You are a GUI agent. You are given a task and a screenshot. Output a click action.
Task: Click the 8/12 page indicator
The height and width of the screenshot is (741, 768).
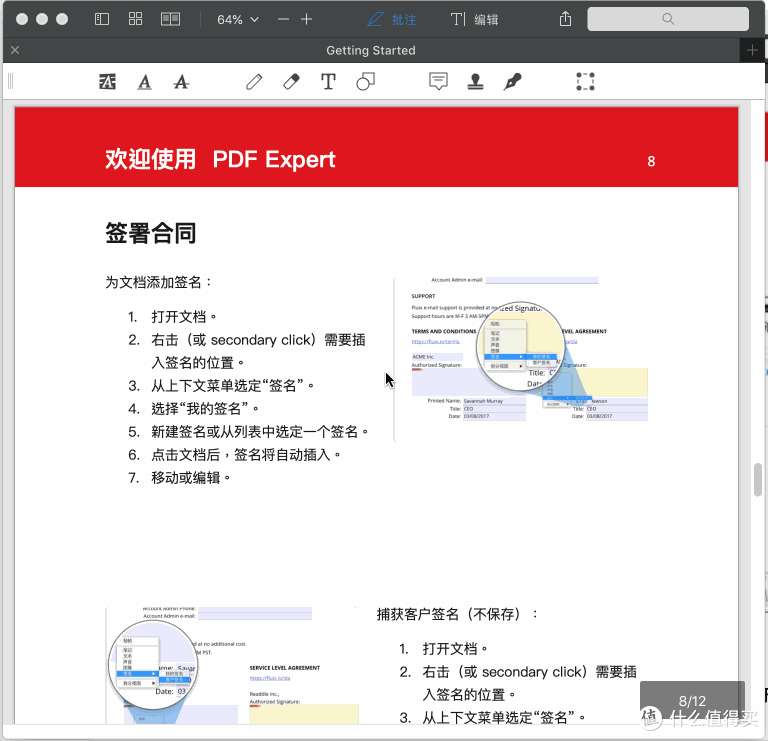[x=692, y=701]
